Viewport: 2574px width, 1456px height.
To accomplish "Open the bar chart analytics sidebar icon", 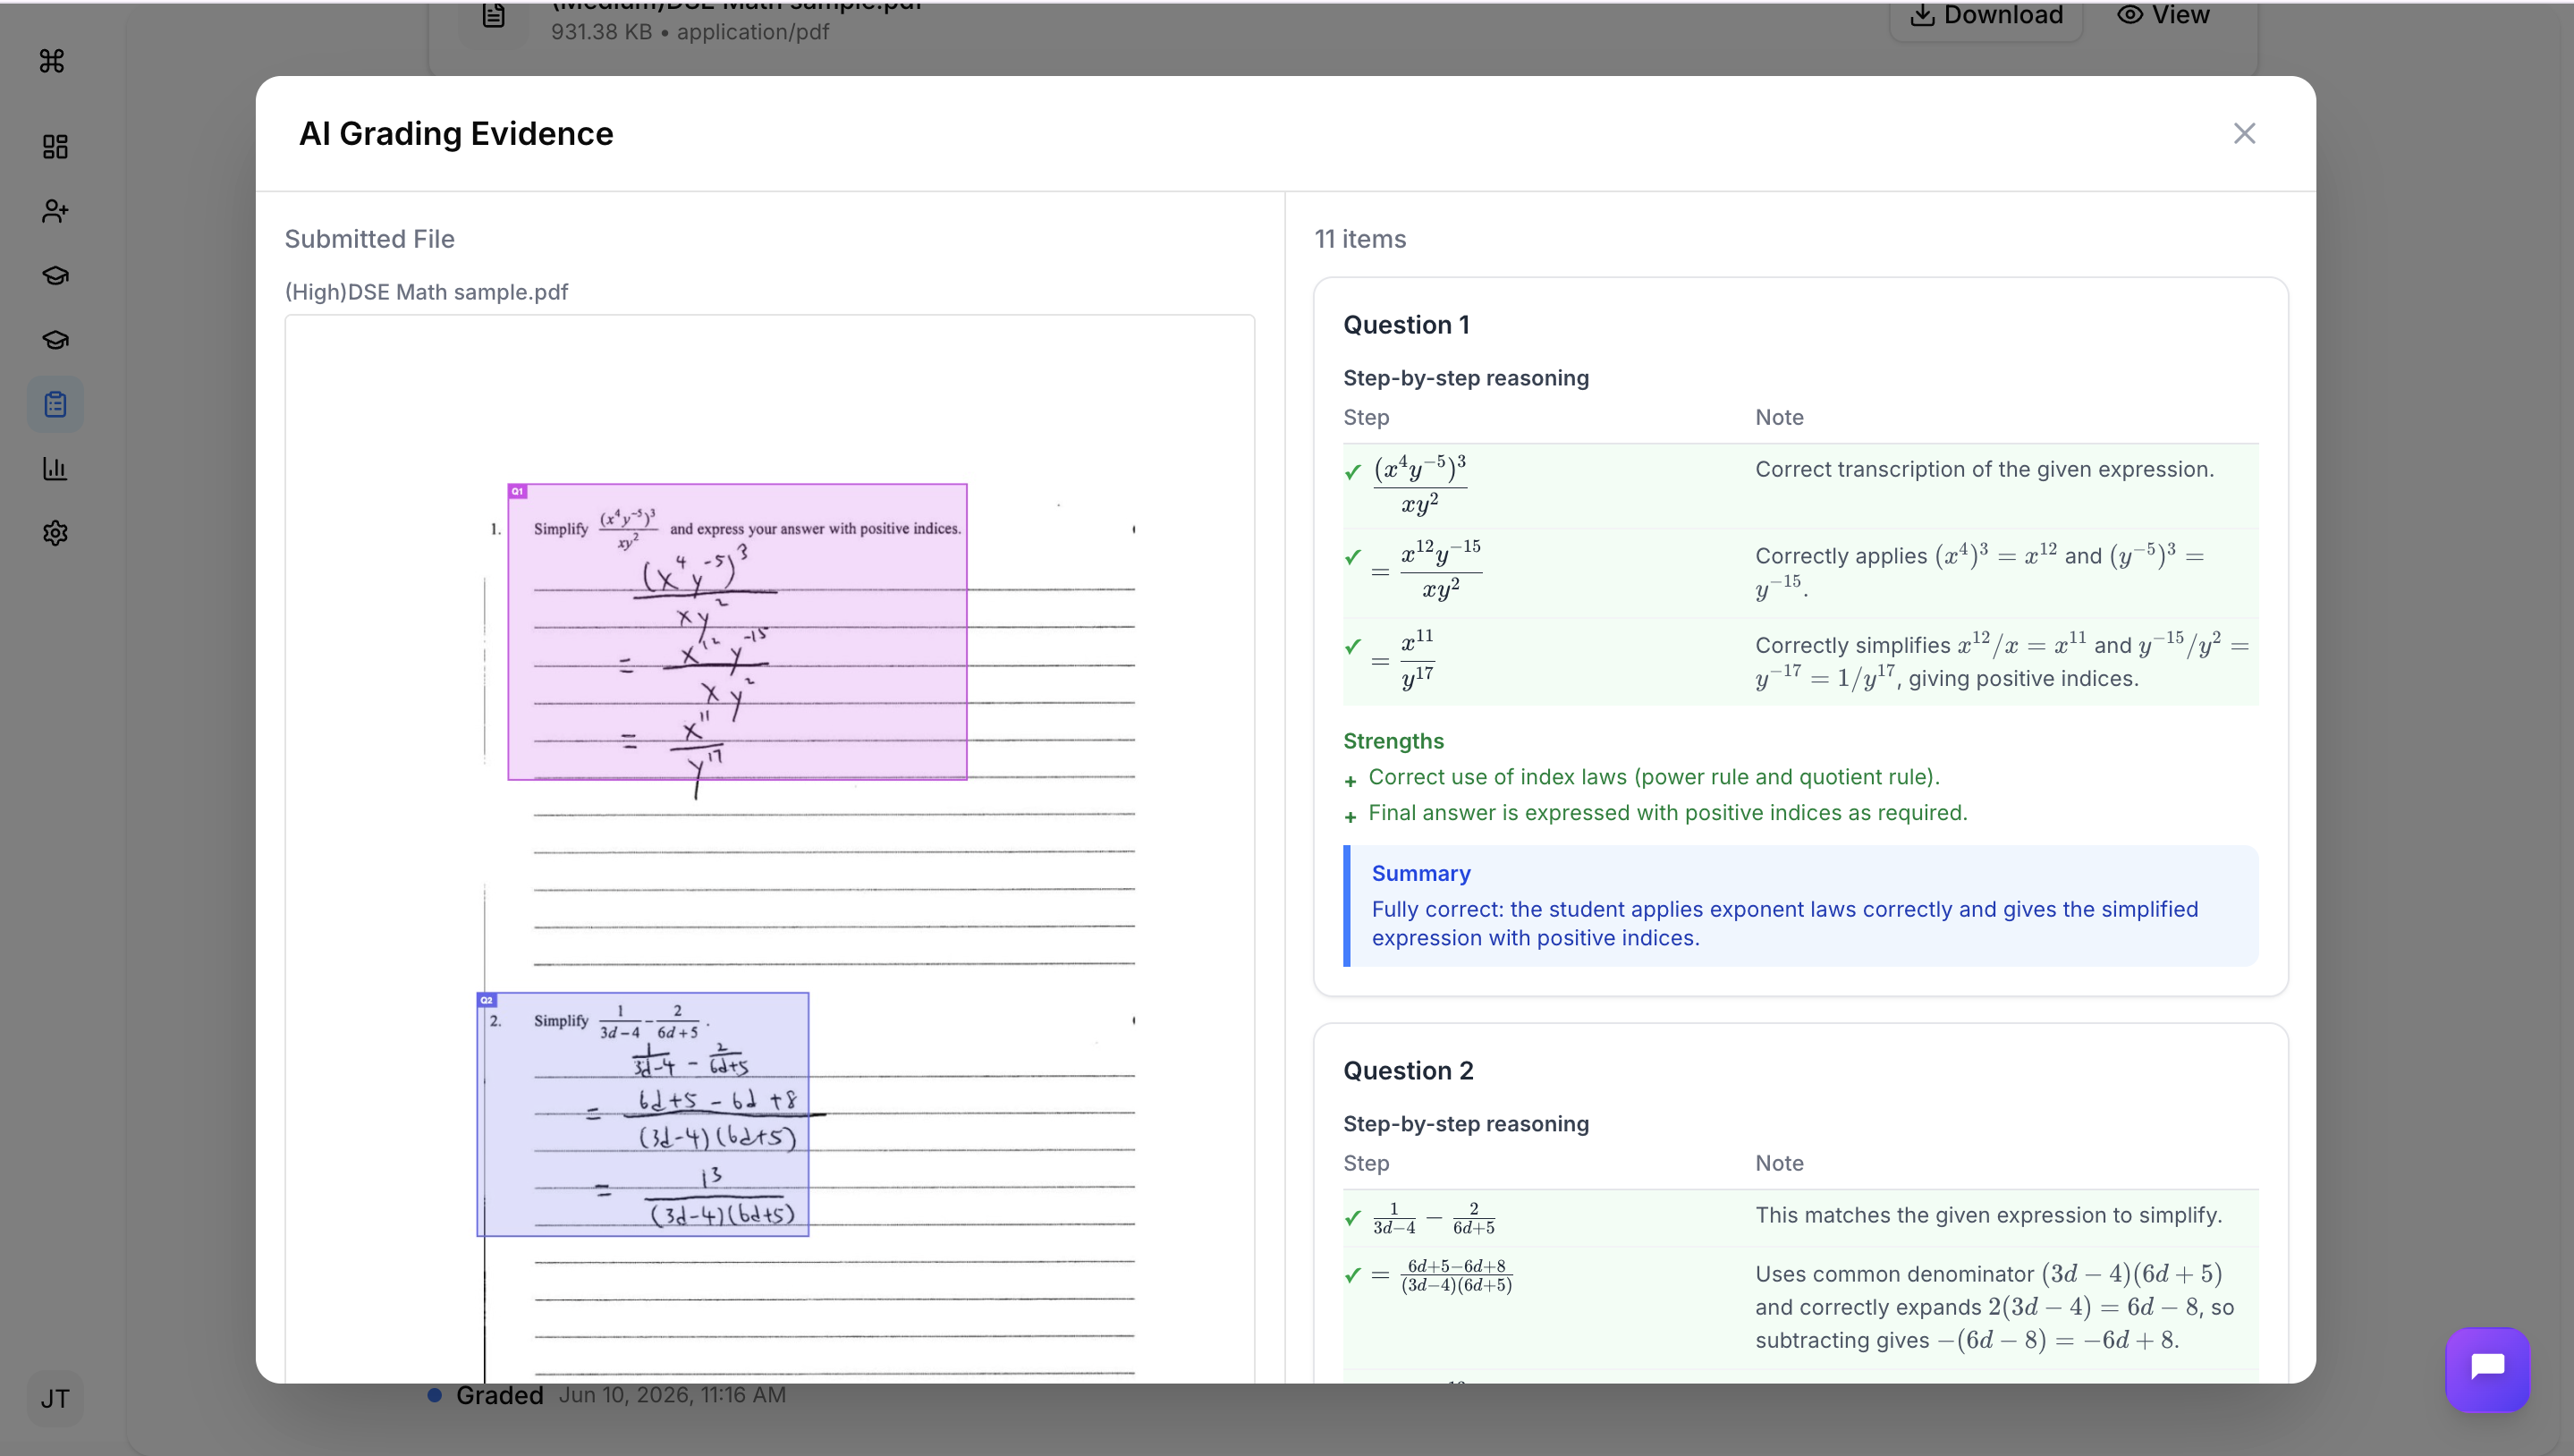I will coord(55,468).
